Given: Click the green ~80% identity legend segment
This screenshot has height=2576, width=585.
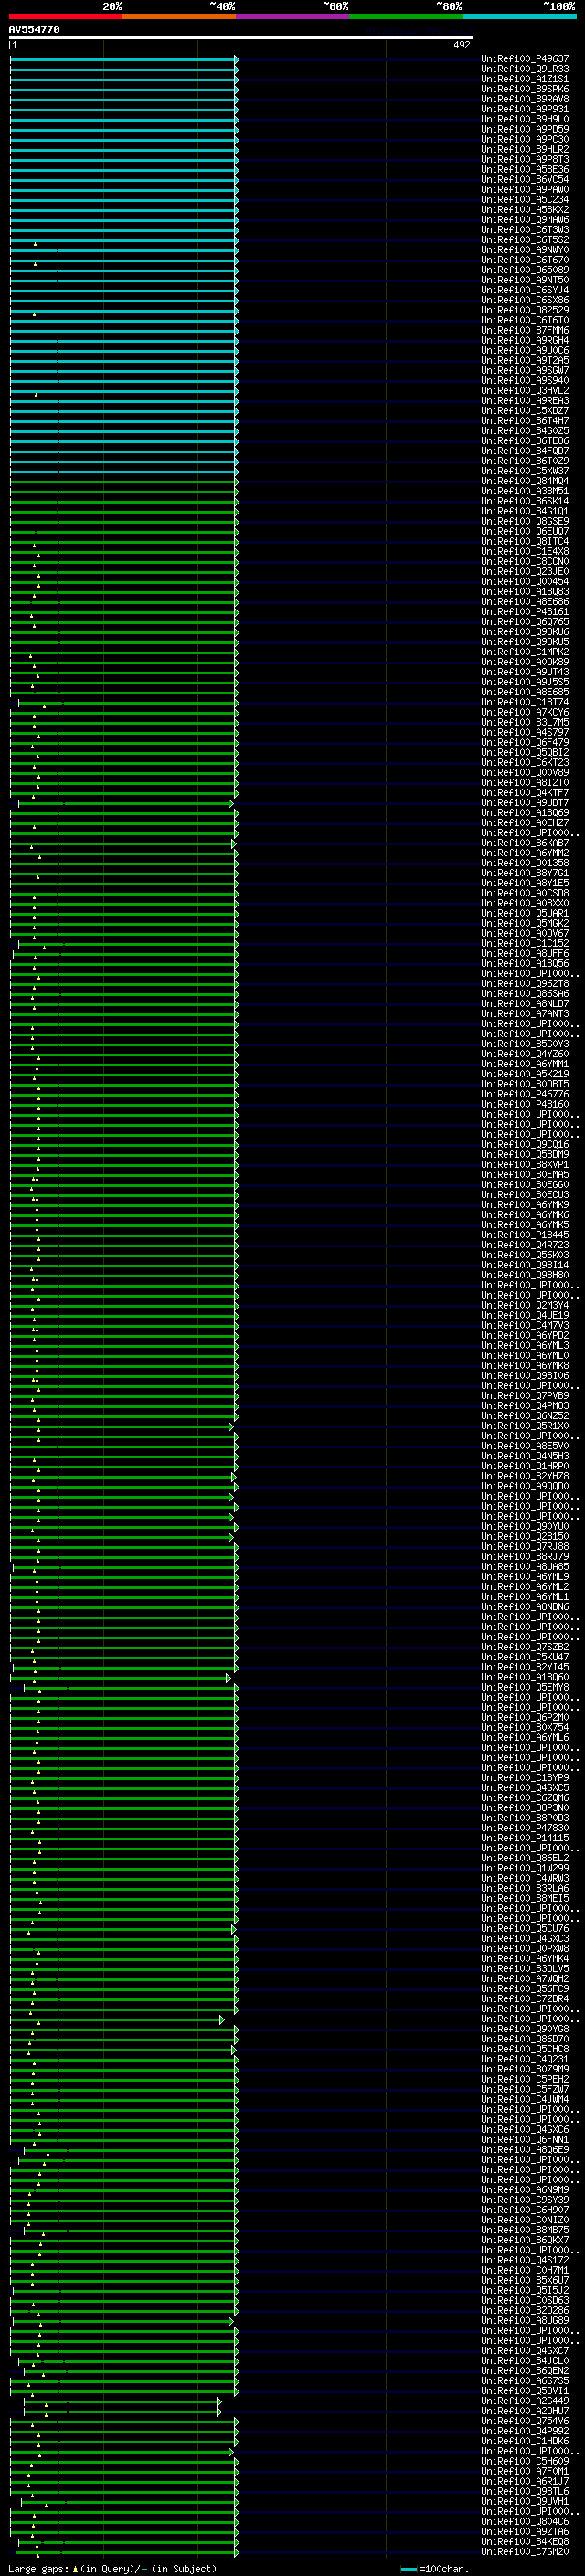Looking at the screenshot, I should pyautogui.click(x=406, y=16).
